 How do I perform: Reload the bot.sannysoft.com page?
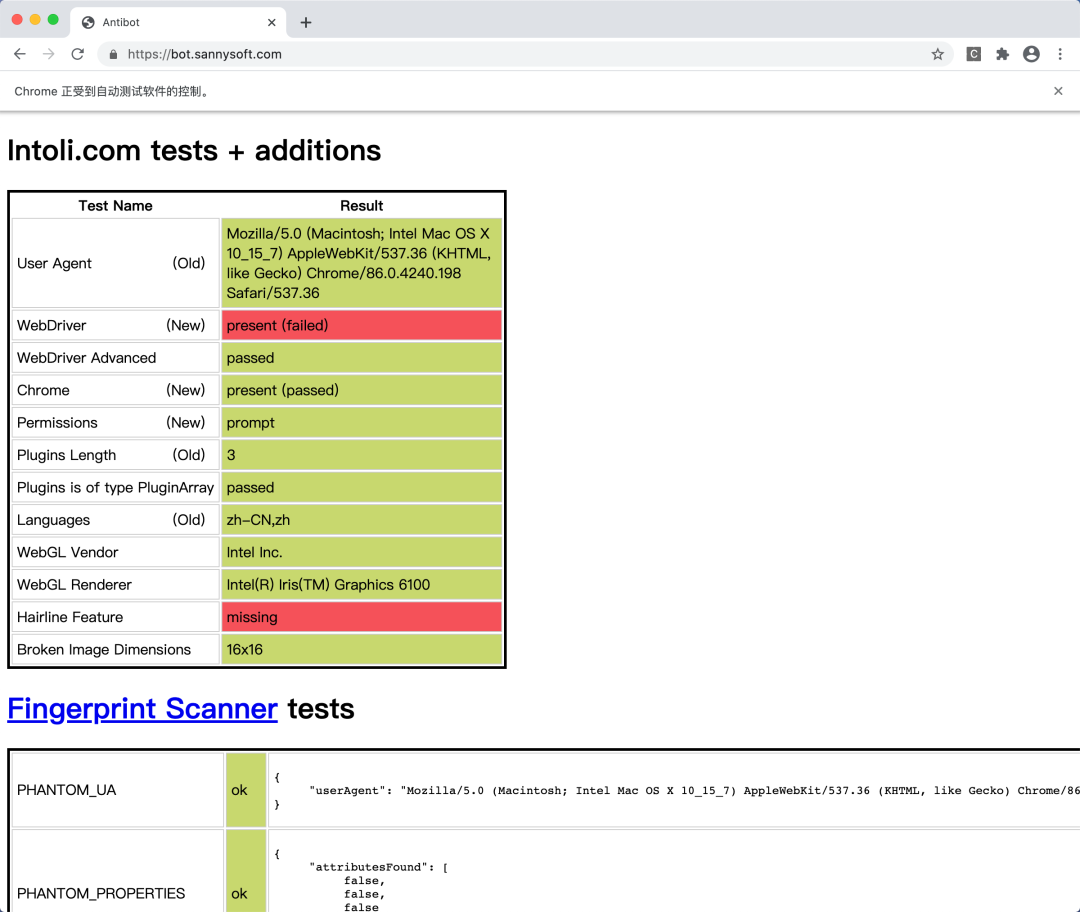[78, 54]
